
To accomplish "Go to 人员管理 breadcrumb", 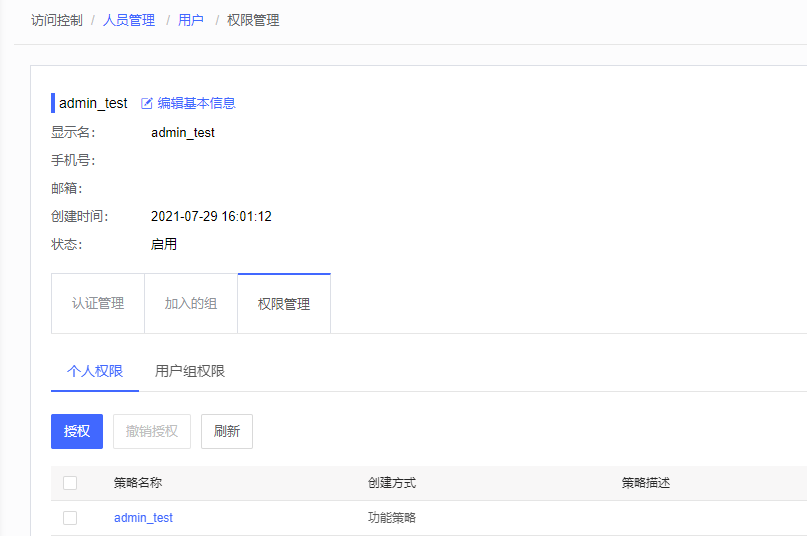I will pos(129,21).
